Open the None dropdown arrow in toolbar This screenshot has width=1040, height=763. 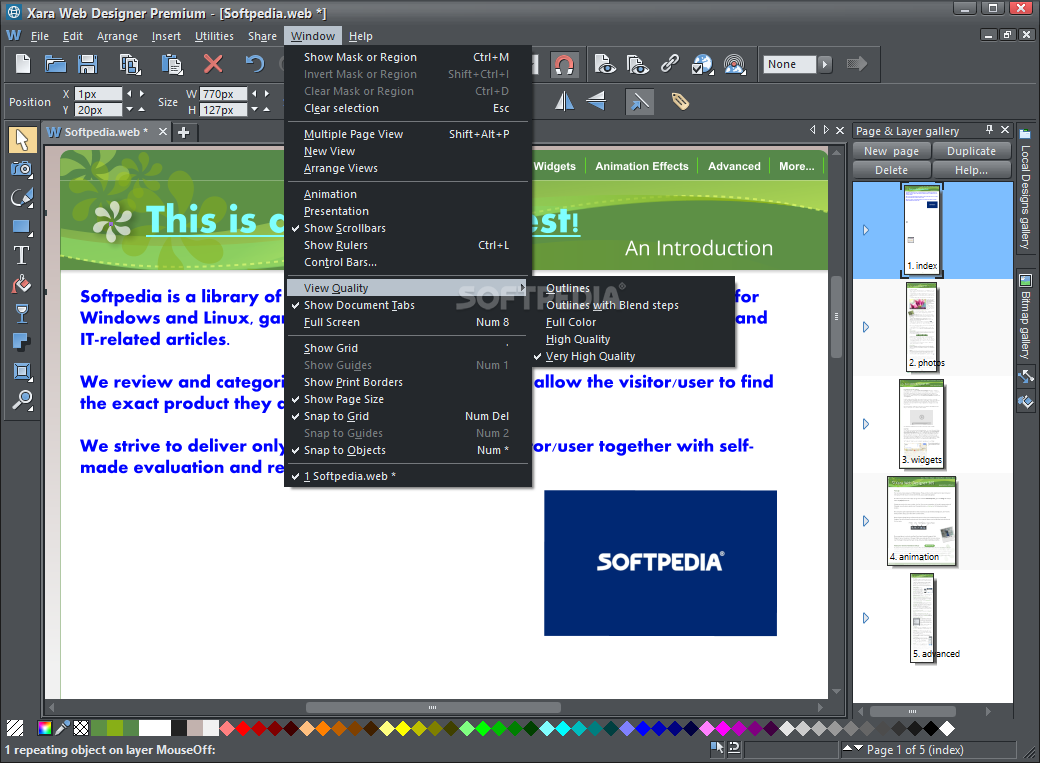[824, 64]
